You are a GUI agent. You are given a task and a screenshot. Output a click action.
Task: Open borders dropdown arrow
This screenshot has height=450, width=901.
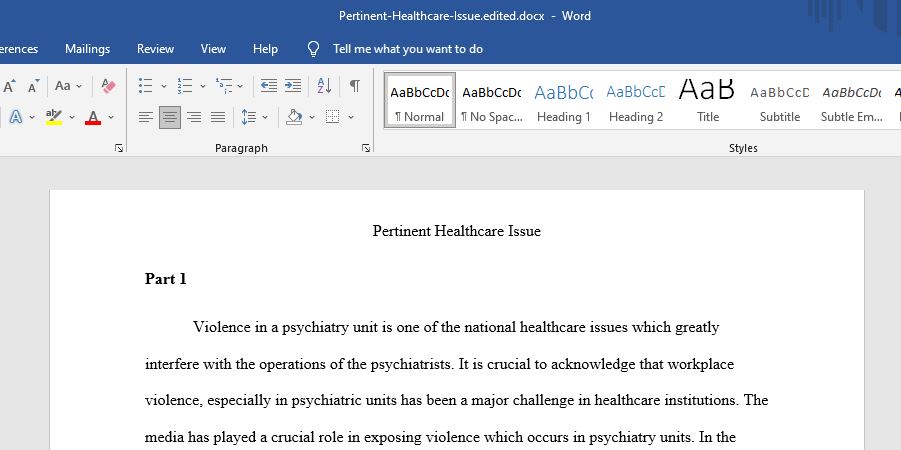(x=351, y=118)
